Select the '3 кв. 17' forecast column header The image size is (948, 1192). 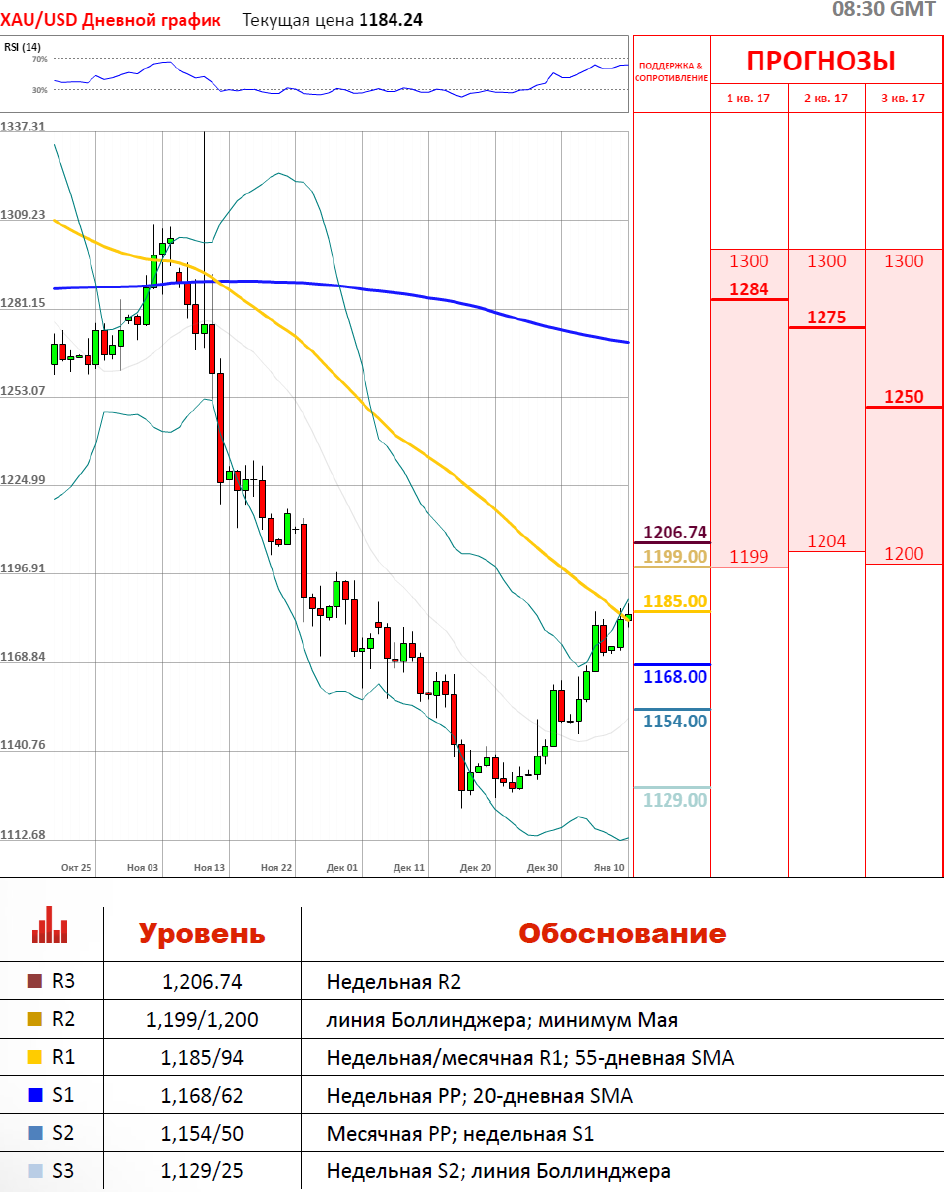(x=903, y=98)
